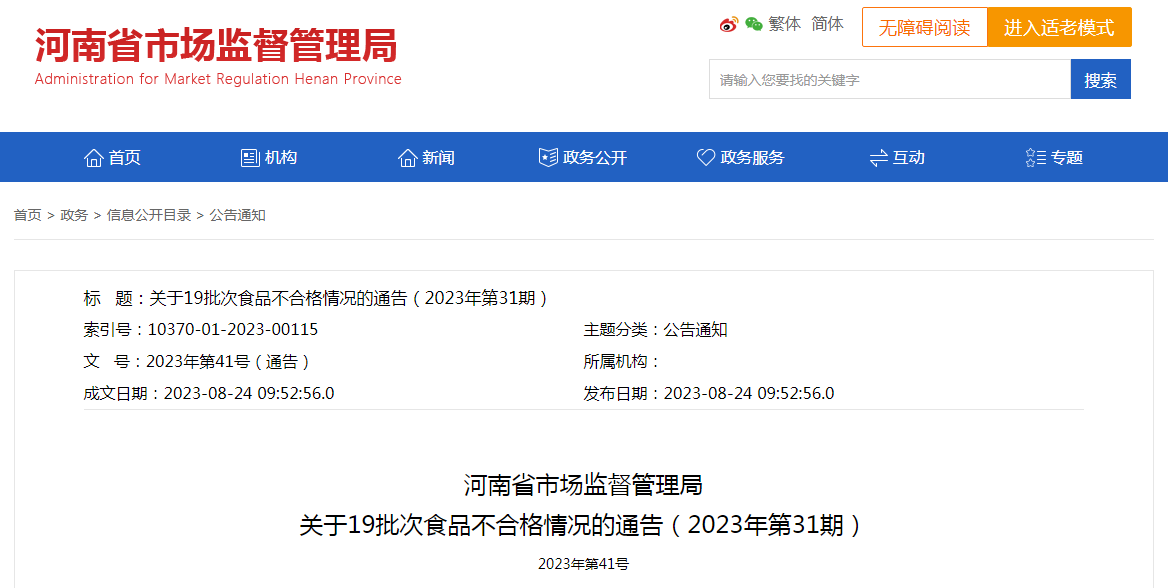Image resolution: width=1168 pixels, height=588 pixels.
Task: Click the keyword search input field
Action: 889,80
